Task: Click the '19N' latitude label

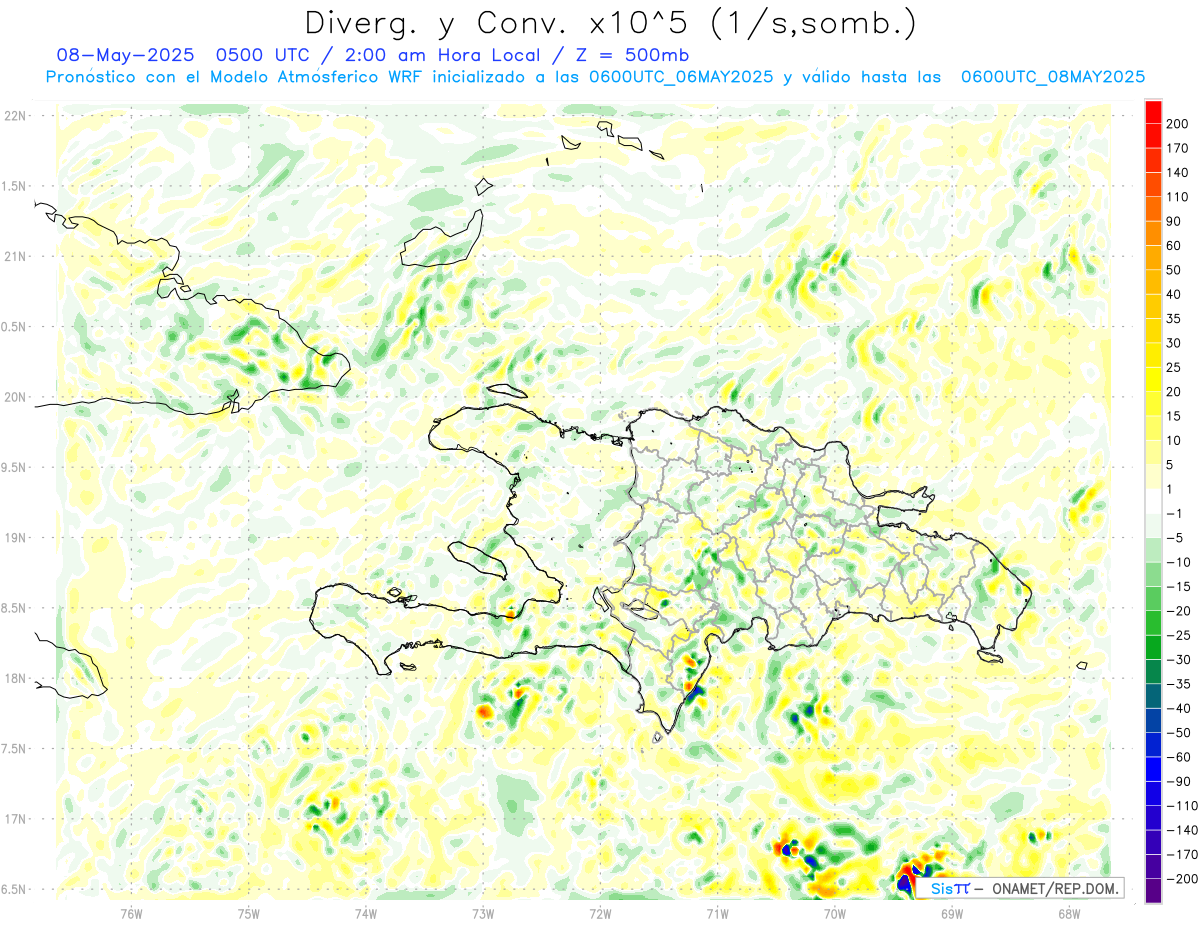Action: (x=14, y=537)
